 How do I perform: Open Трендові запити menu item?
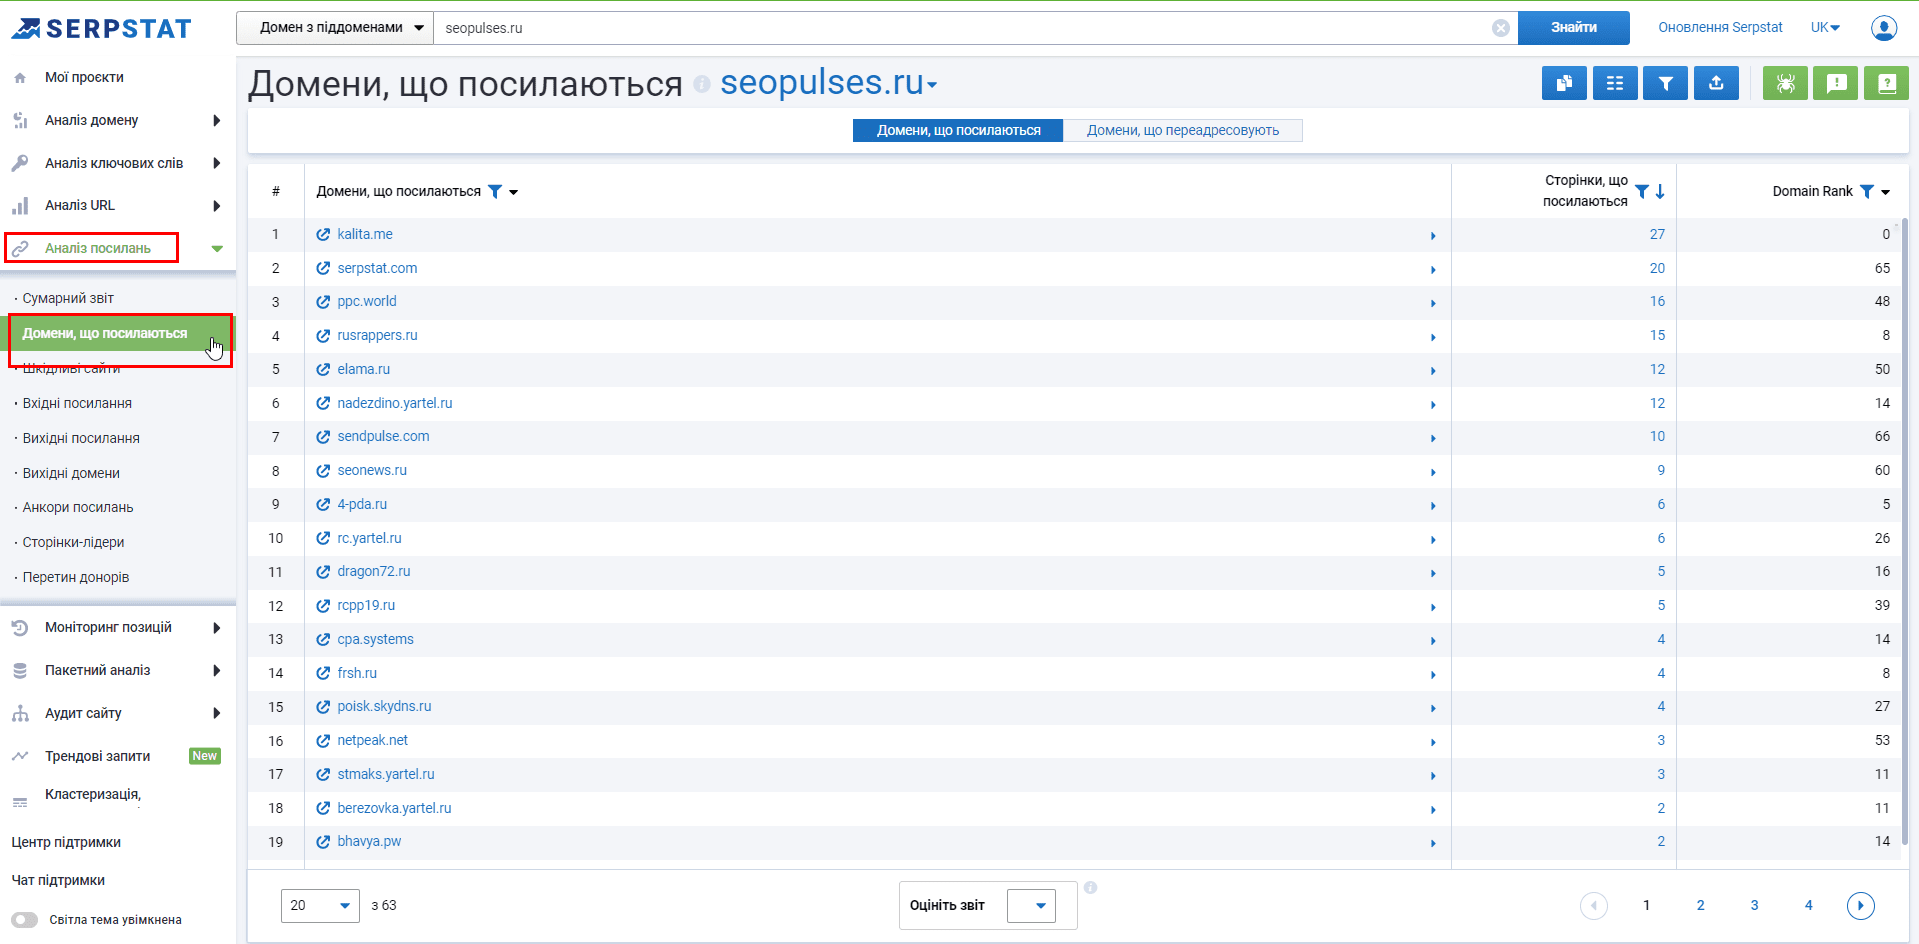pyautogui.click(x=98, y=756)
